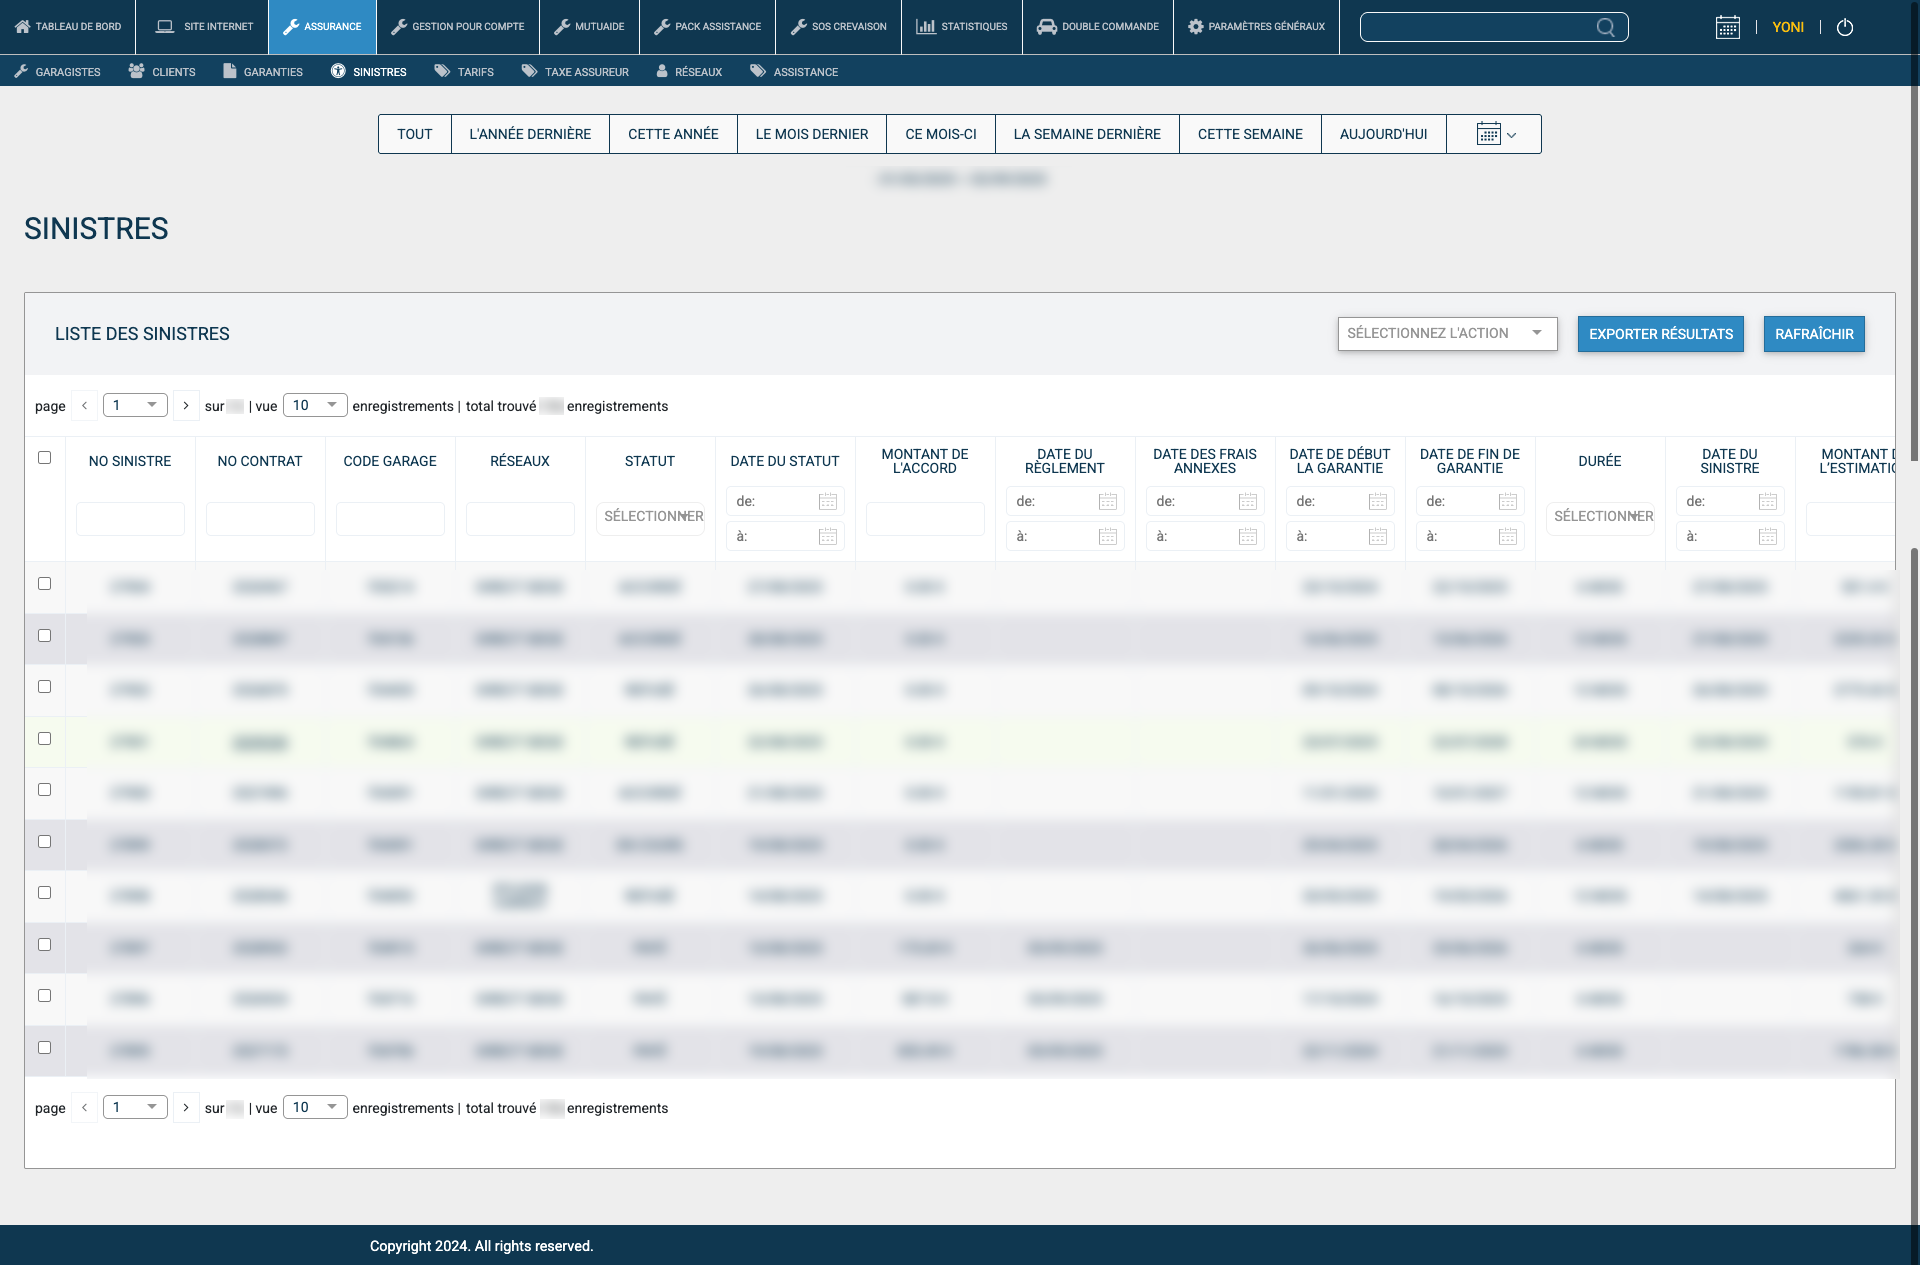
Task: Expand the Statut filter dropdown
Action: (650, 516)
